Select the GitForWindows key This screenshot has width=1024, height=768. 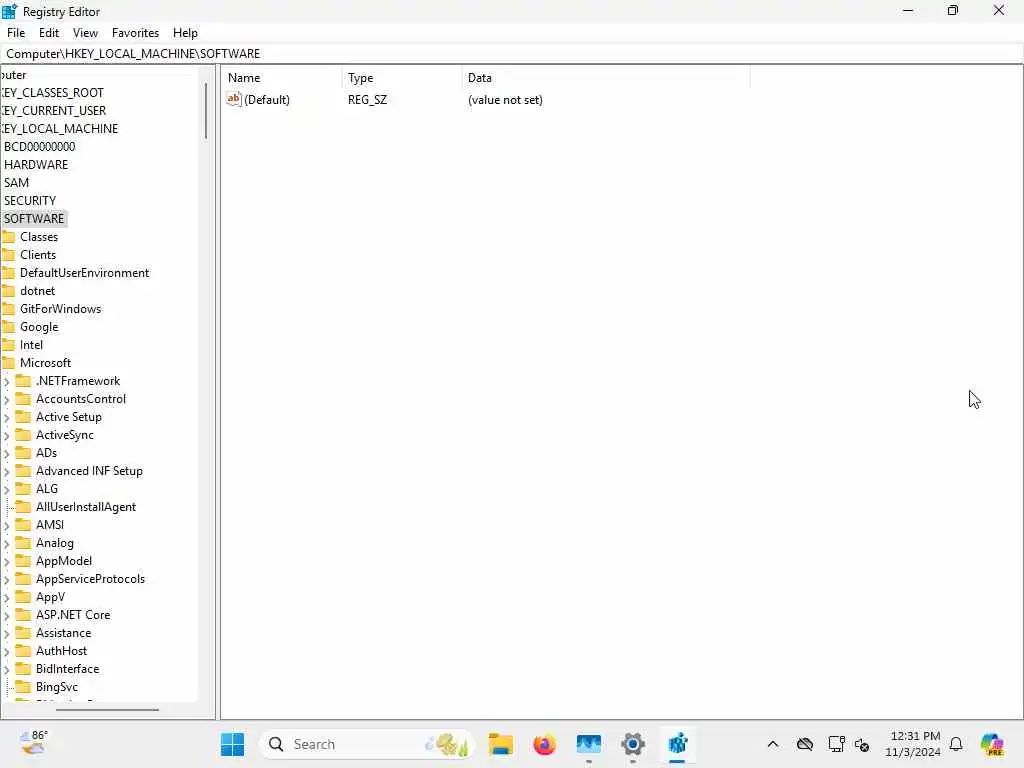tap(60, 309)
